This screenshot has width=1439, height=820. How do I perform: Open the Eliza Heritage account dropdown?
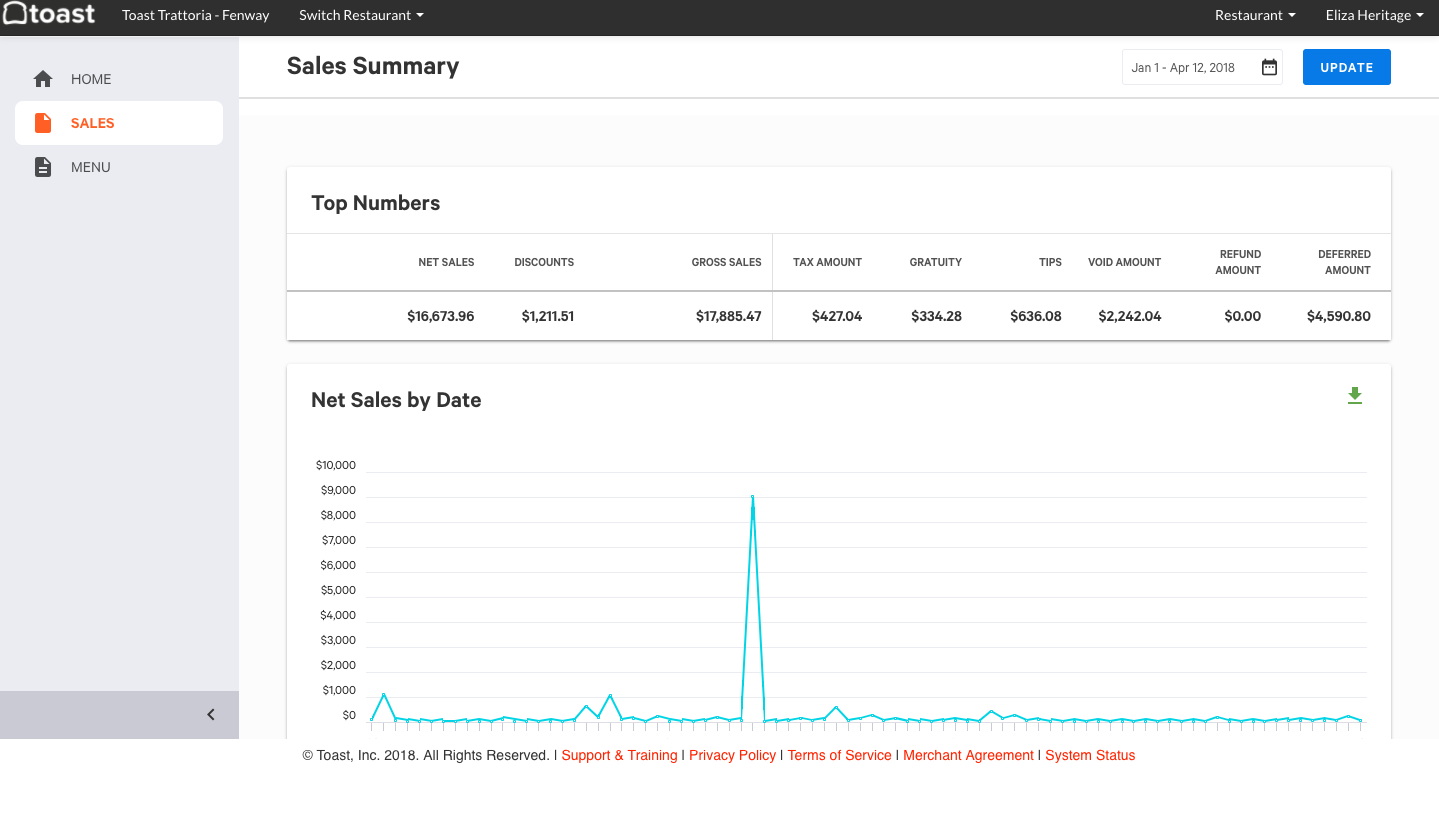pos(1374,15)
